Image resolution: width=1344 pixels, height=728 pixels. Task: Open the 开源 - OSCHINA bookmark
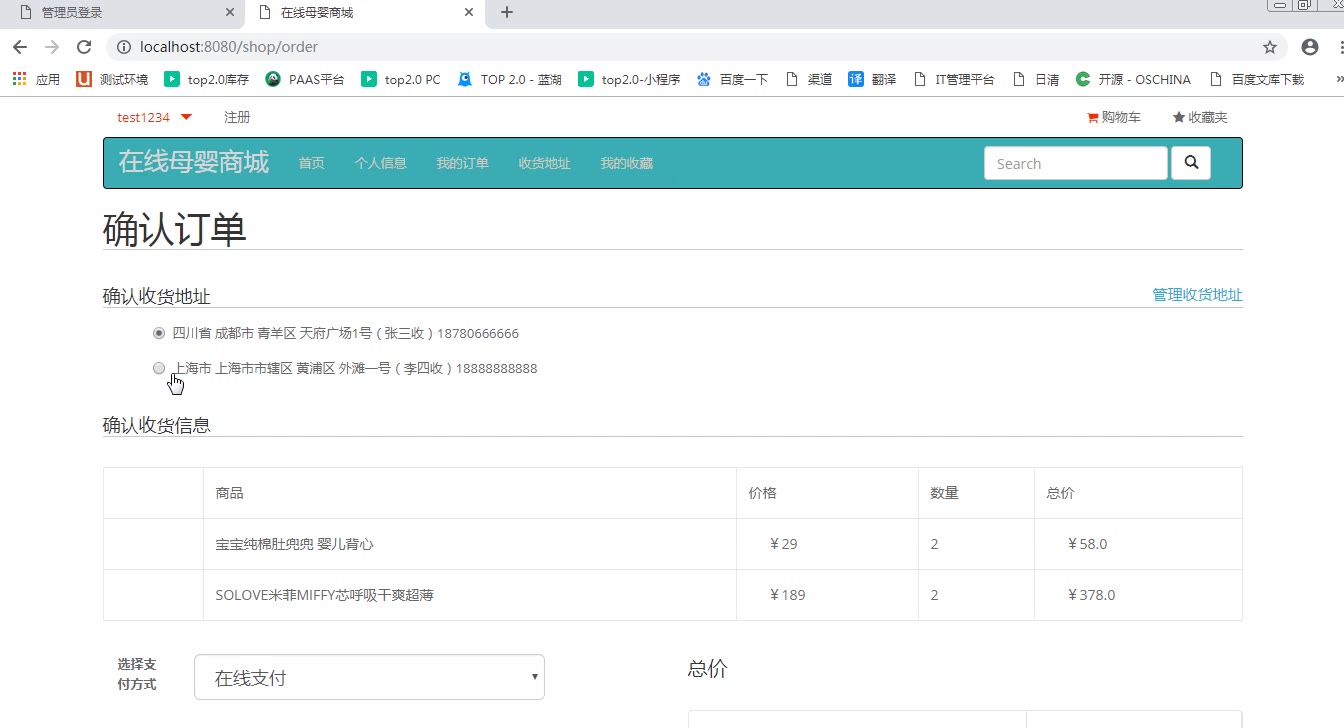point(1133,79)
